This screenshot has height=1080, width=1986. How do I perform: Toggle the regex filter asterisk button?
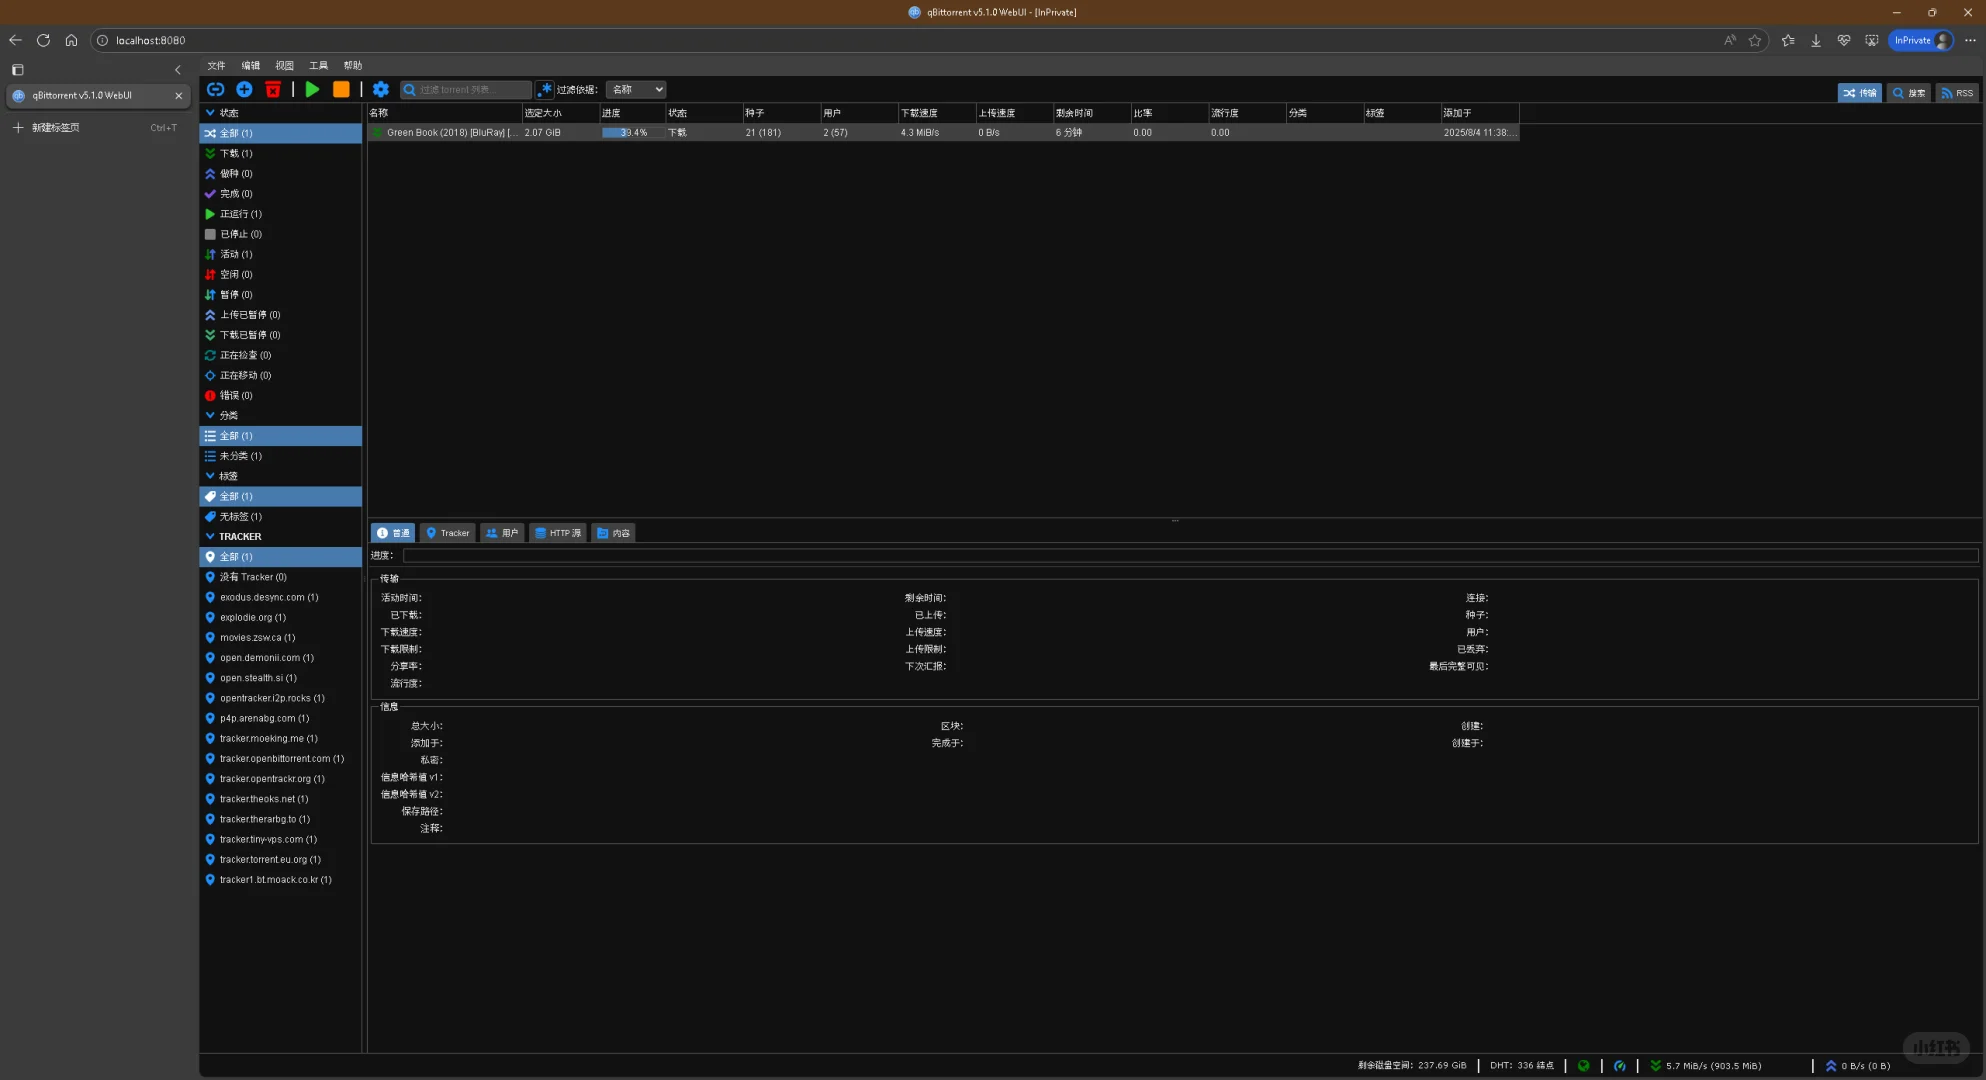point(545,90)
